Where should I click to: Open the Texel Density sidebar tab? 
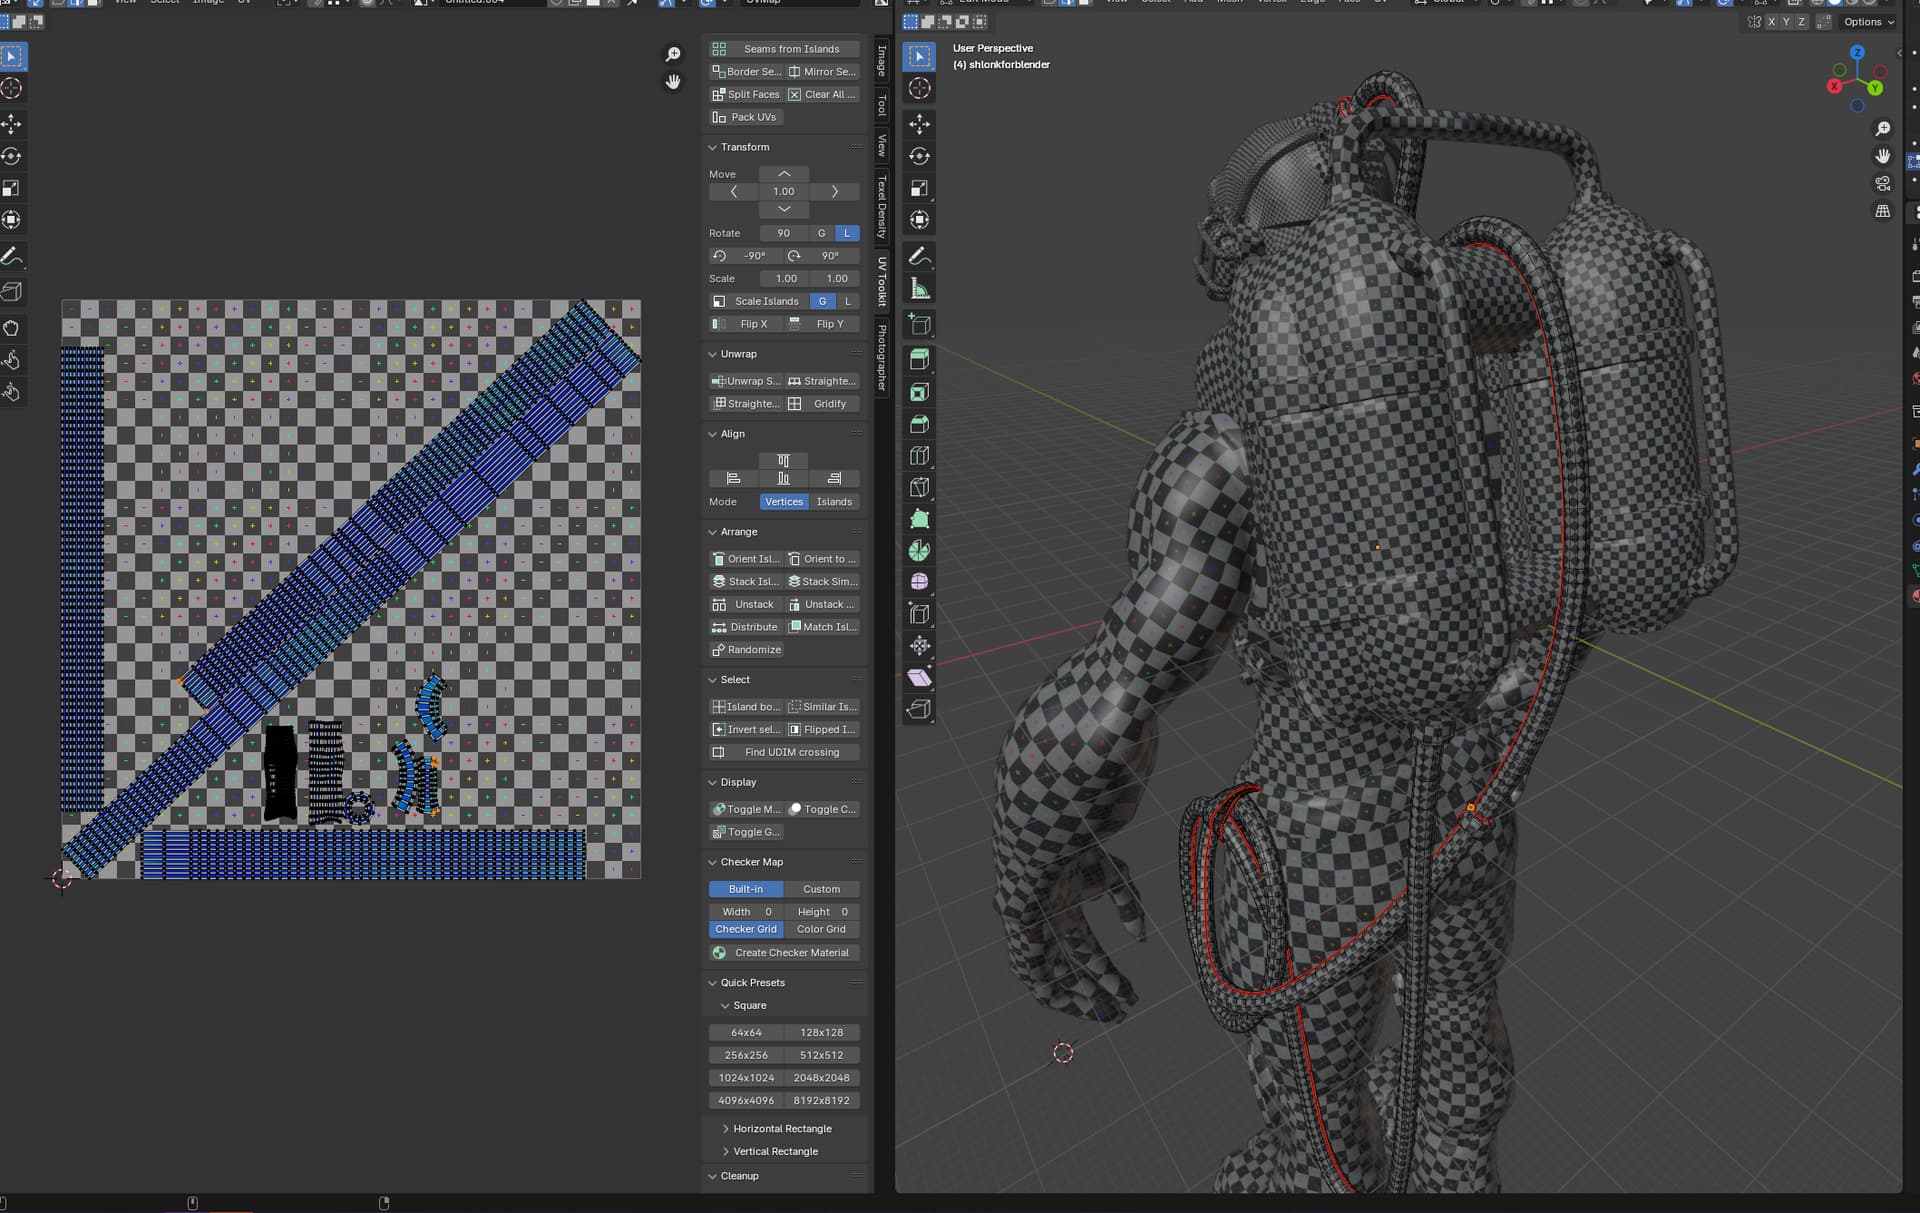pyautogui.click(x=881, y=206)
